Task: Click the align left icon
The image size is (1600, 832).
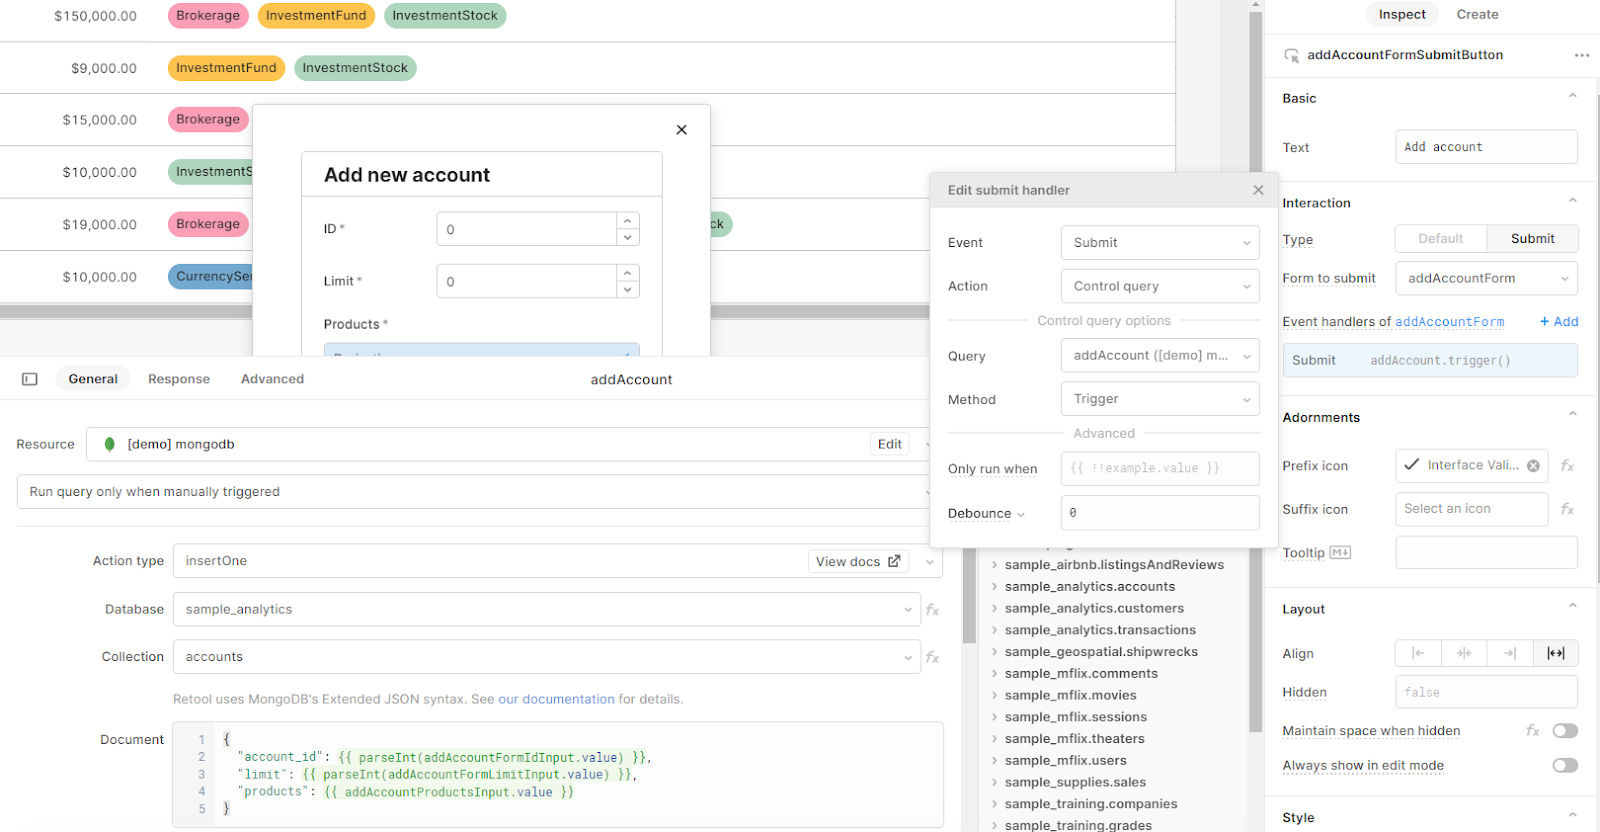Action: point(1418,653)
